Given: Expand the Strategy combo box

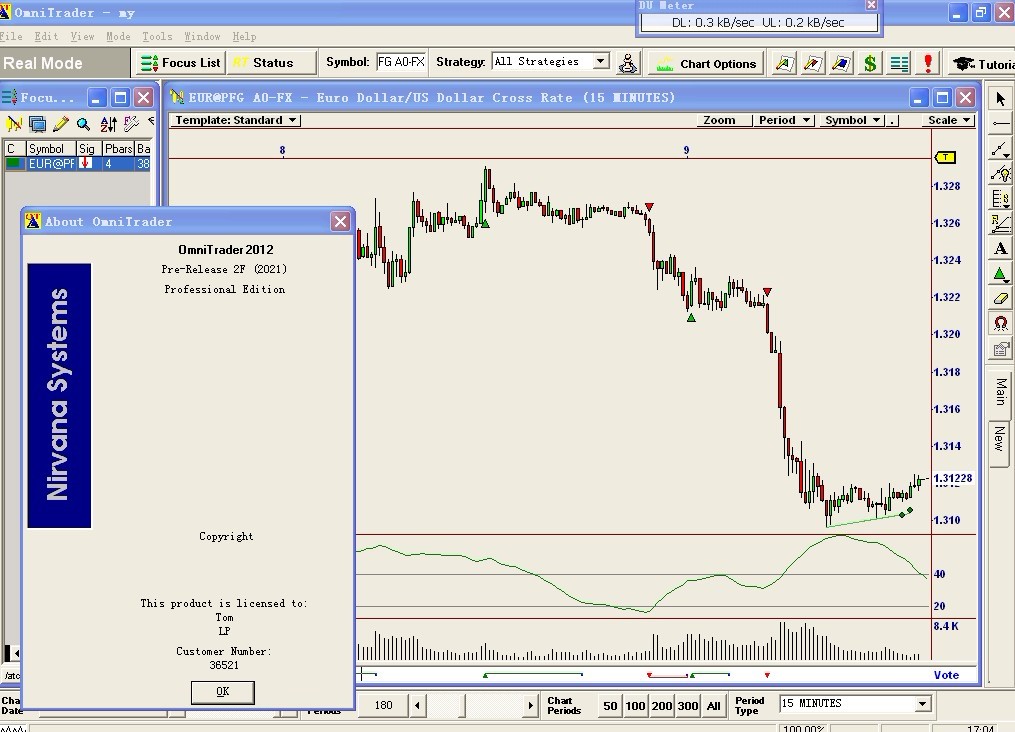Looking at the screenshot, I should [601, 61].
